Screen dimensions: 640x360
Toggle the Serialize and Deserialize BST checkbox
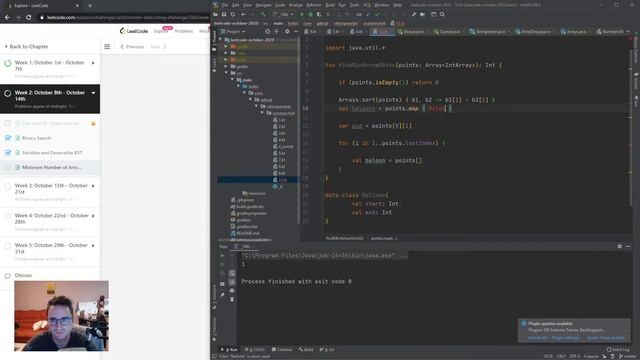[8, 153]
